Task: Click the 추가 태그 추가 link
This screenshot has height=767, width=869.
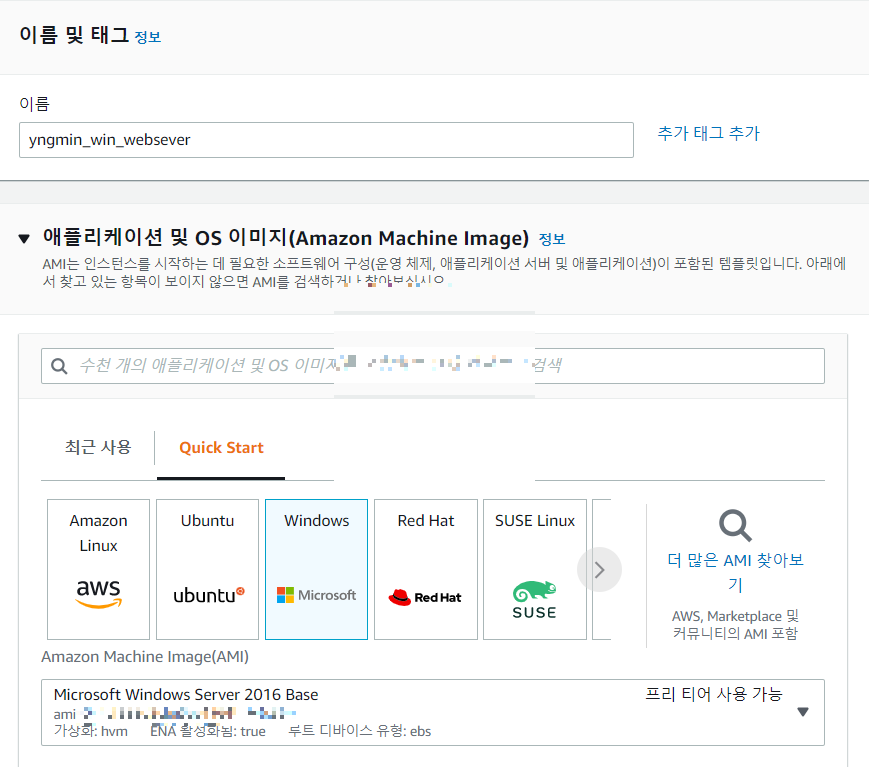Action: point(708,133)
